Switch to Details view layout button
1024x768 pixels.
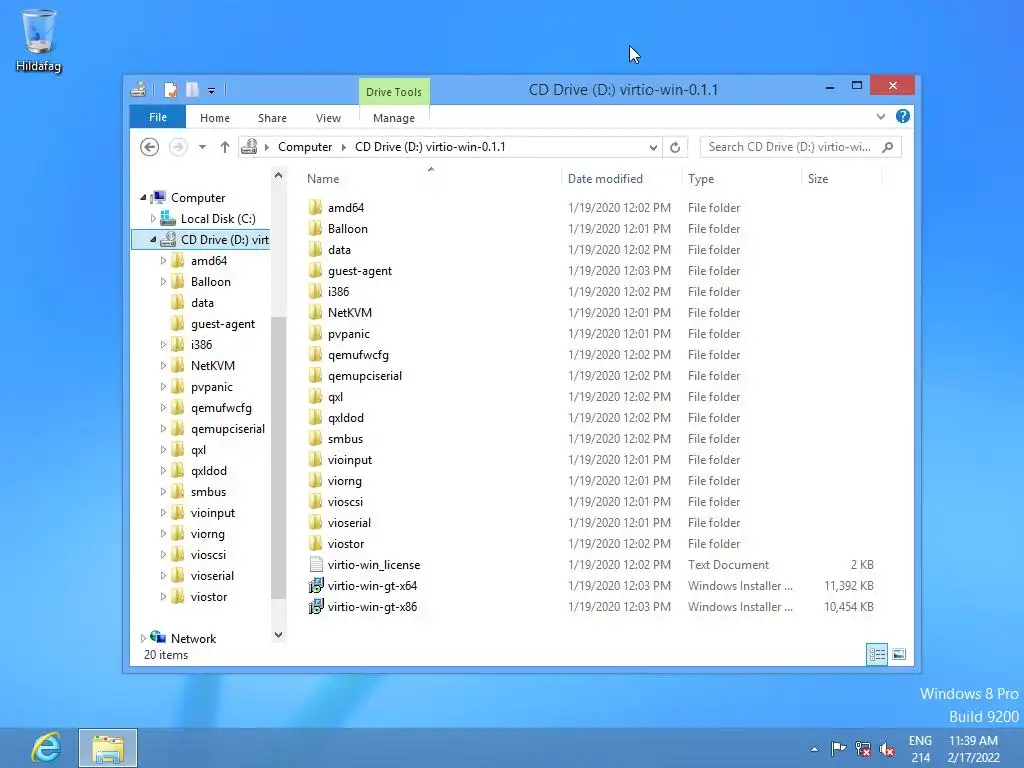point(876,654)
